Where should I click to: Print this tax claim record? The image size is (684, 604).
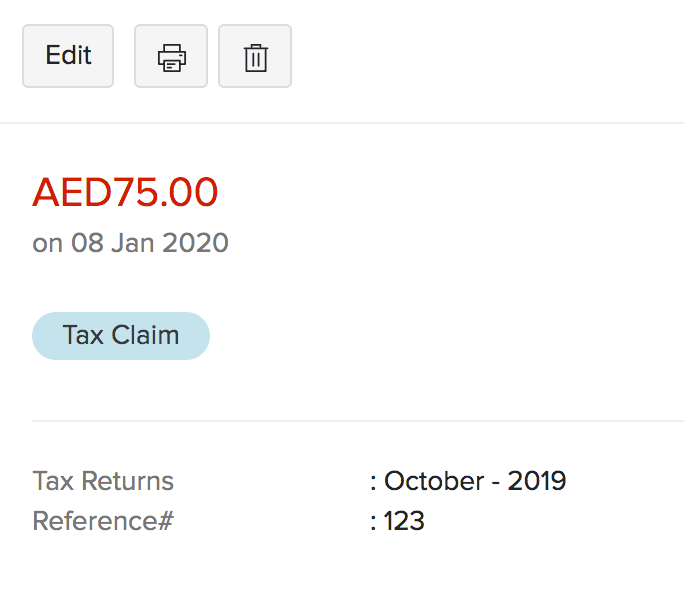point(171,57)
